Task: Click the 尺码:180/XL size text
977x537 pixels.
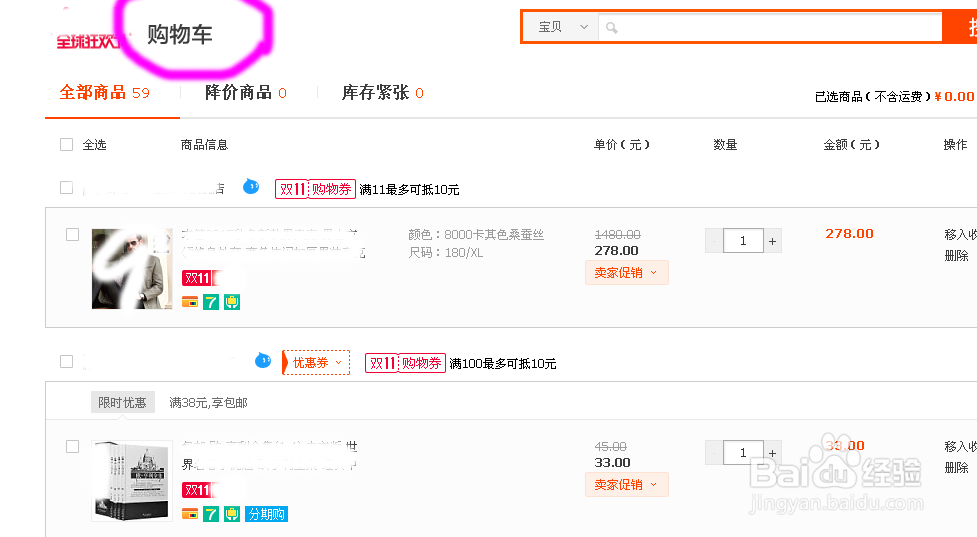Action: click(446, 252)
